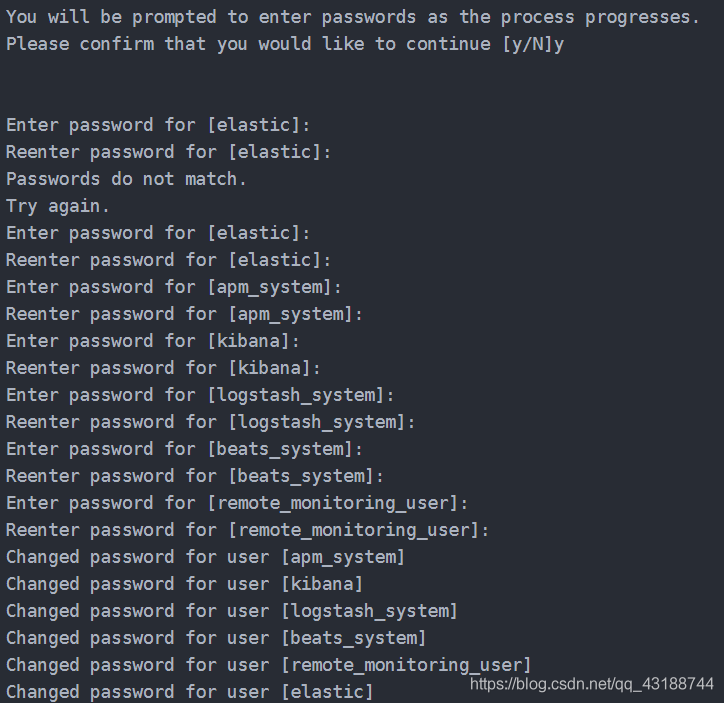Click "Changed password for user [beats_system]" line
Image resolution: width=724 pixels, height=703 pixels.
point(216,638)
